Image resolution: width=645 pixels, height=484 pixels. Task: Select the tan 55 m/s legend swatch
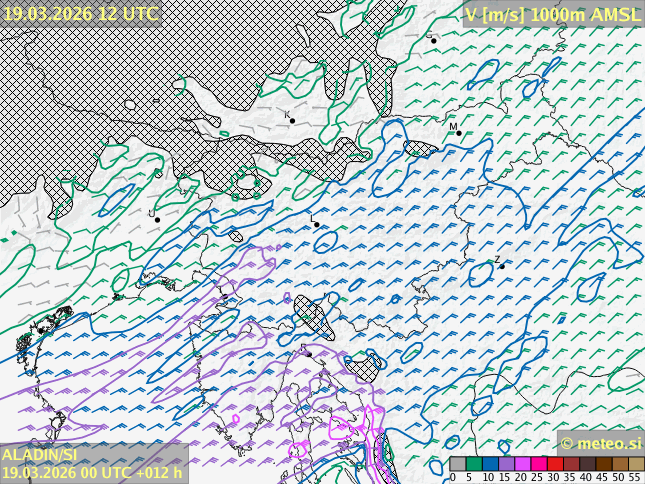636,464
